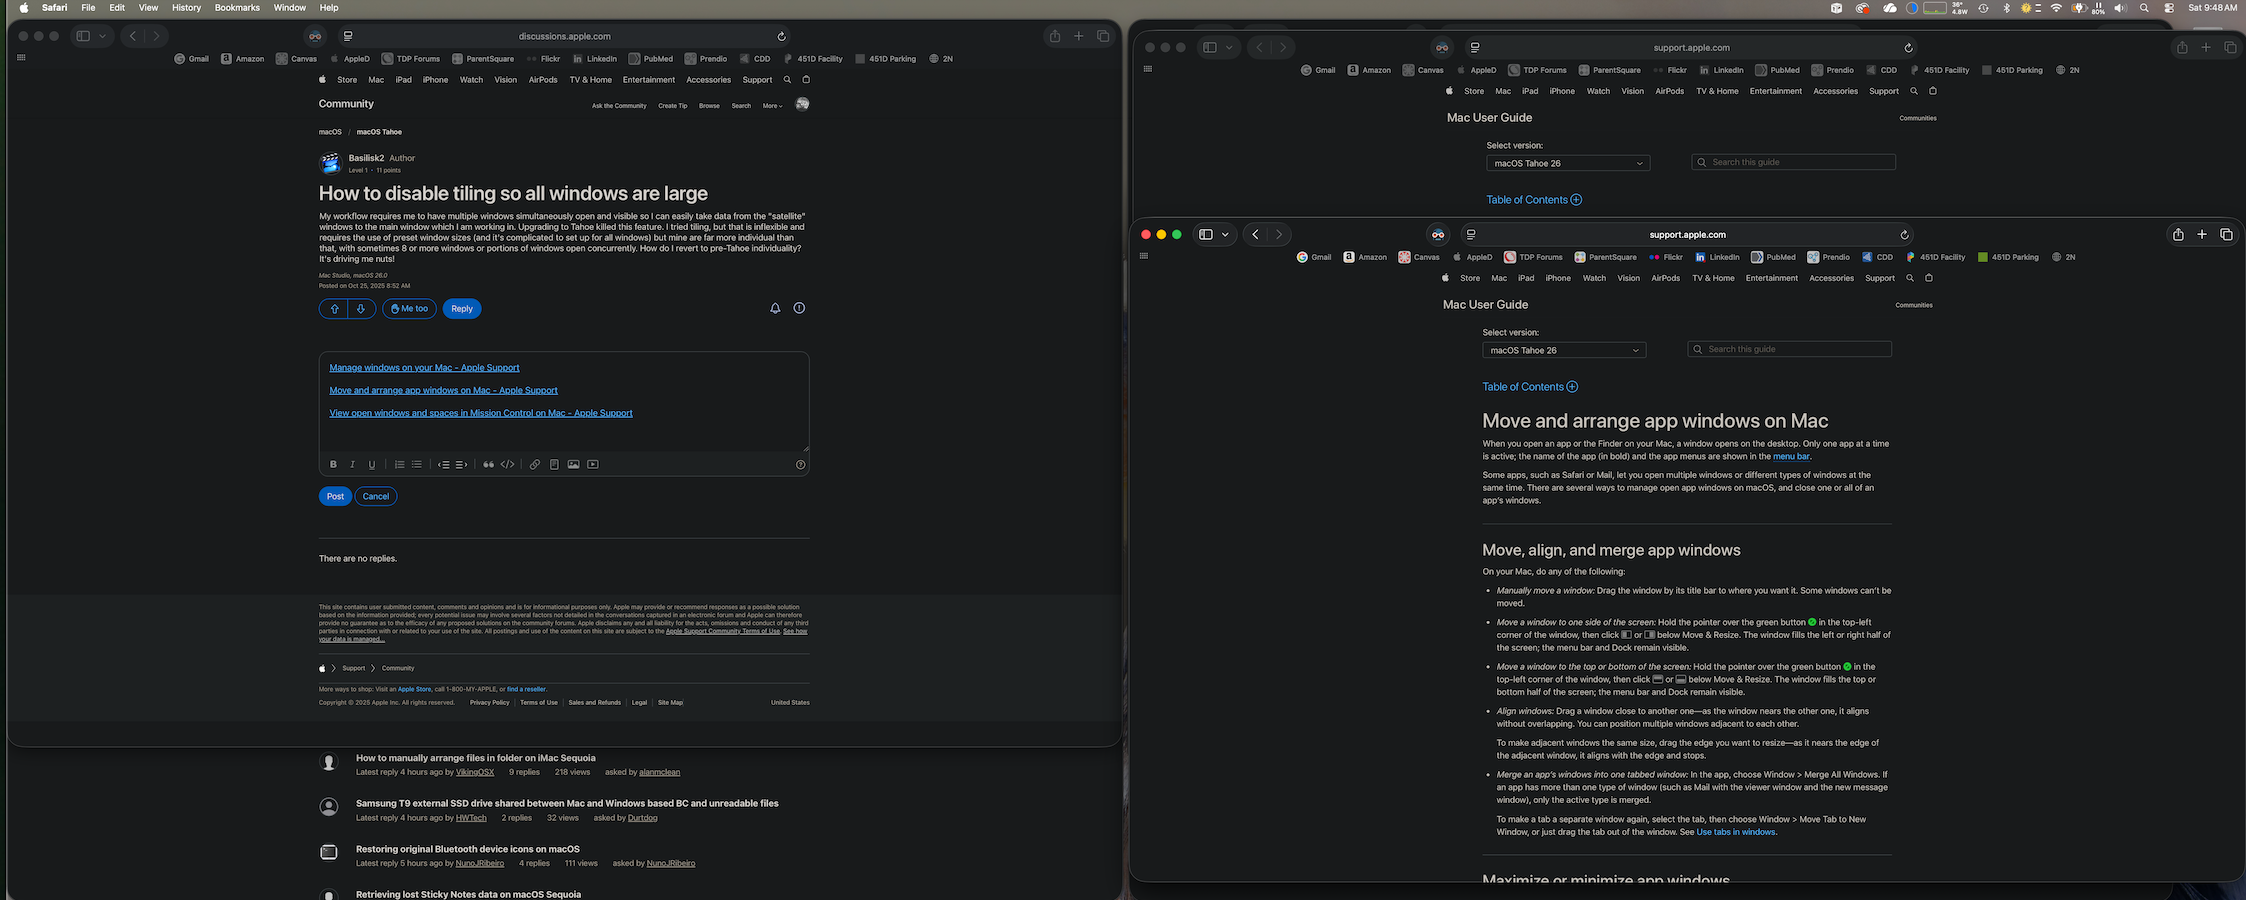Insert a bulleted list in the reply editor
The width and height of the screenshot is (2246, 900).
(417, 464)
